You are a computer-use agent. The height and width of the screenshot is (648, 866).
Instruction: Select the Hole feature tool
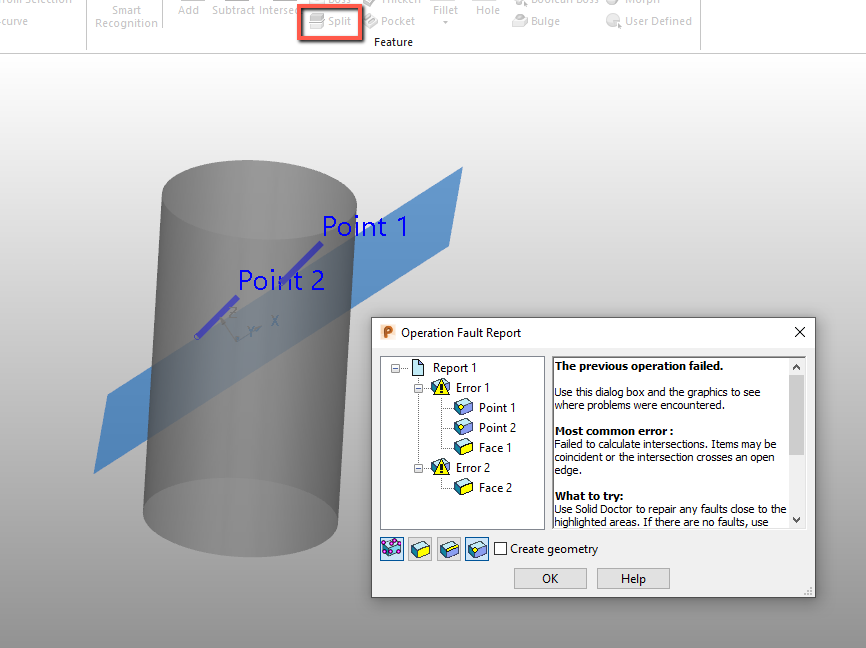point(487,9)
